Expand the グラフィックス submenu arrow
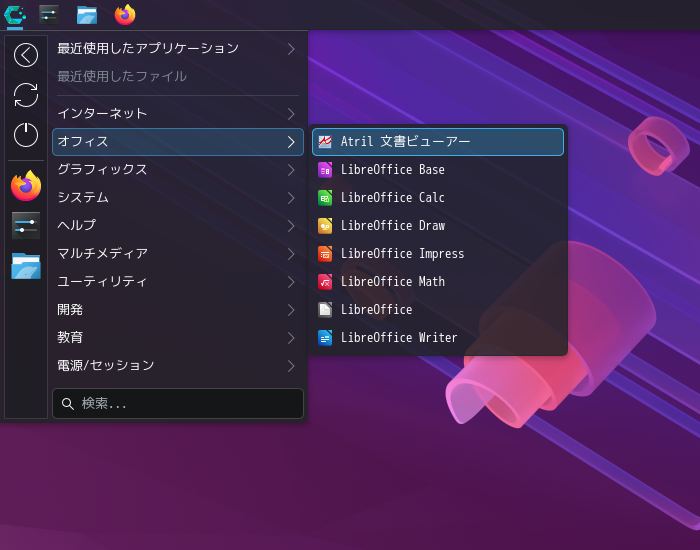 click(x=291, y=170)
